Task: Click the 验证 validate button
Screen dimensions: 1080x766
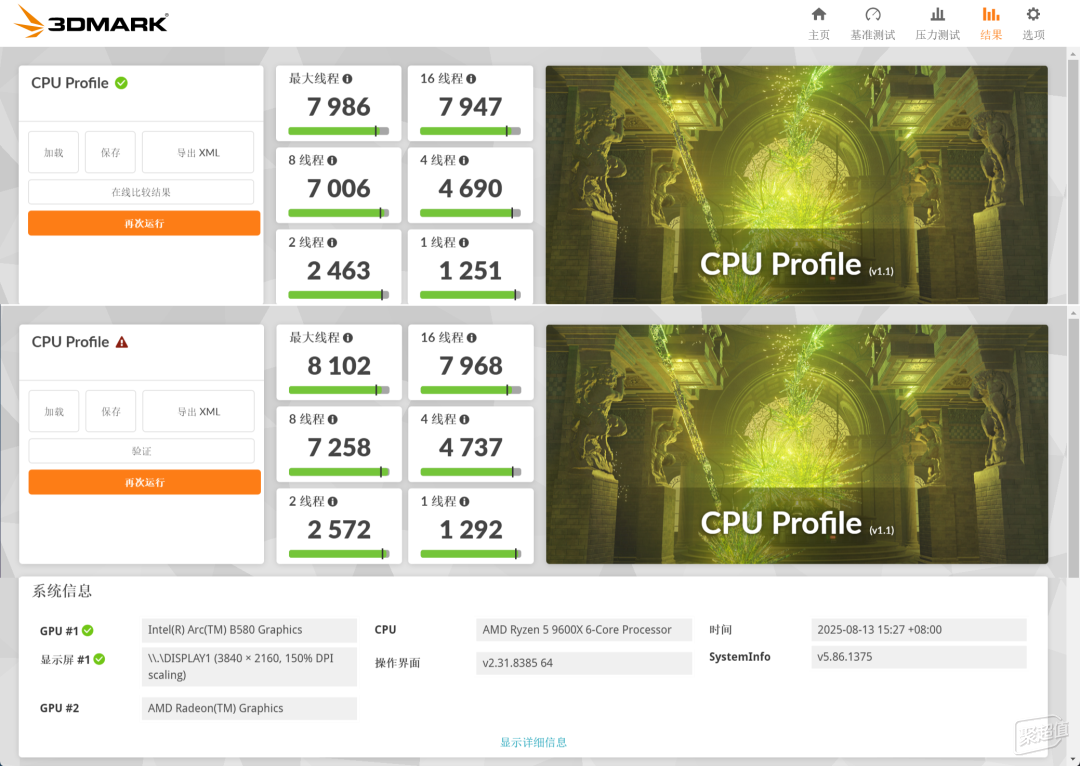Action: click(141, 451)
